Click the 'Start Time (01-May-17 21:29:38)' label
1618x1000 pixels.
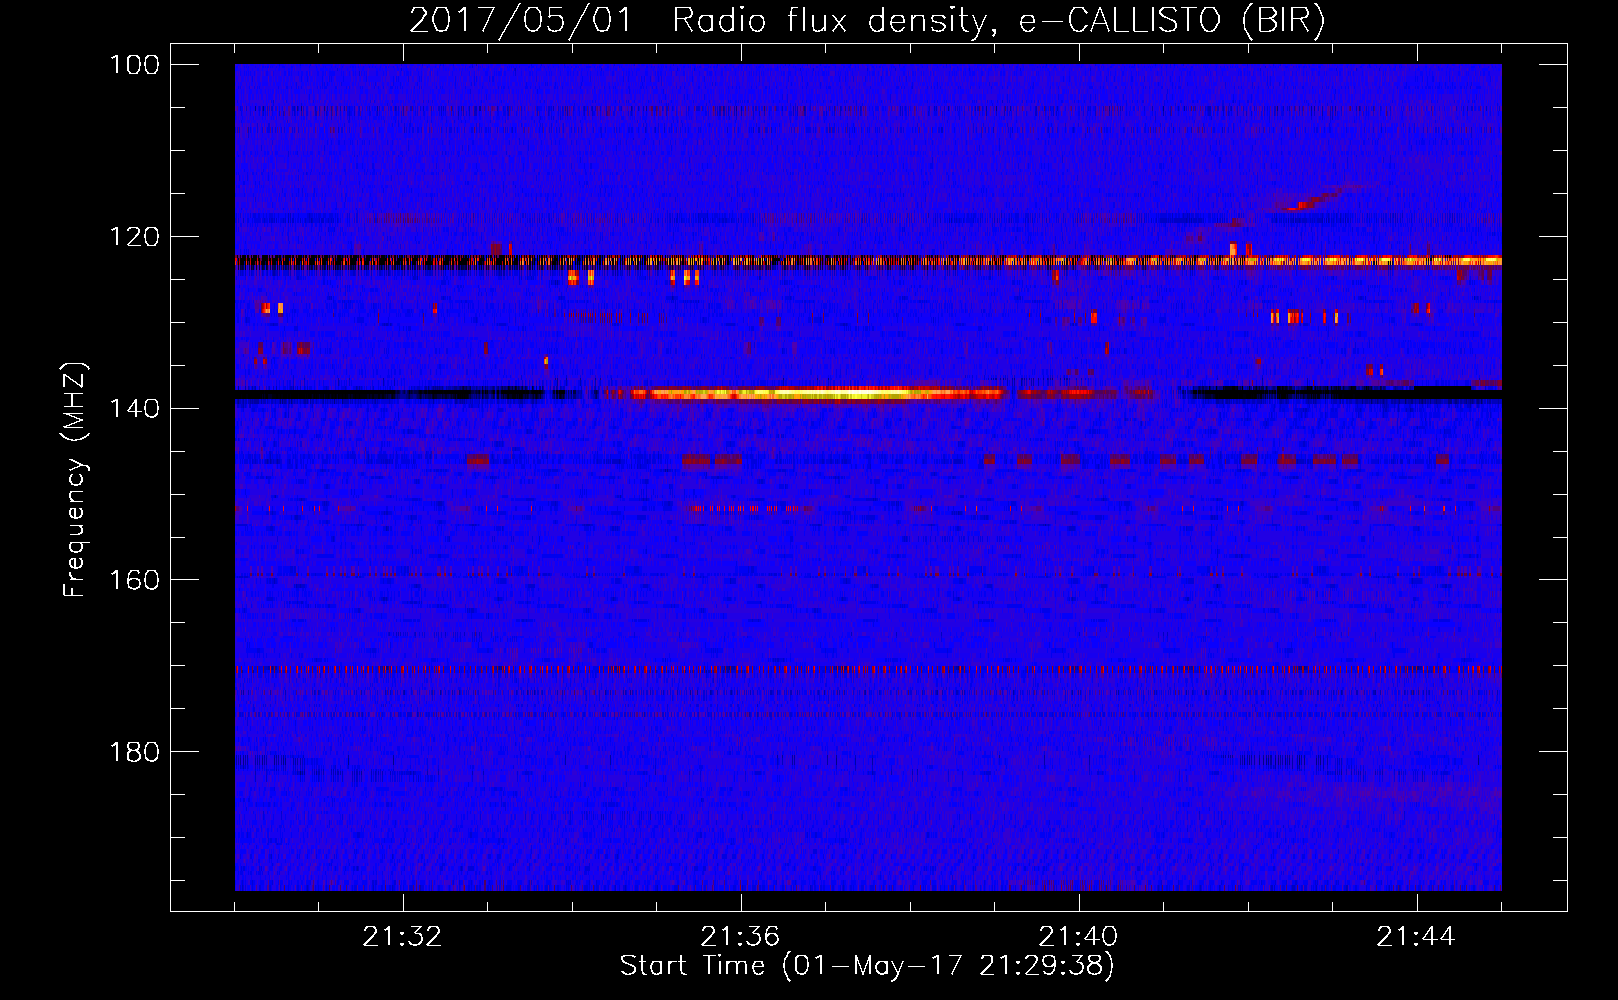(x=867, y=966)
